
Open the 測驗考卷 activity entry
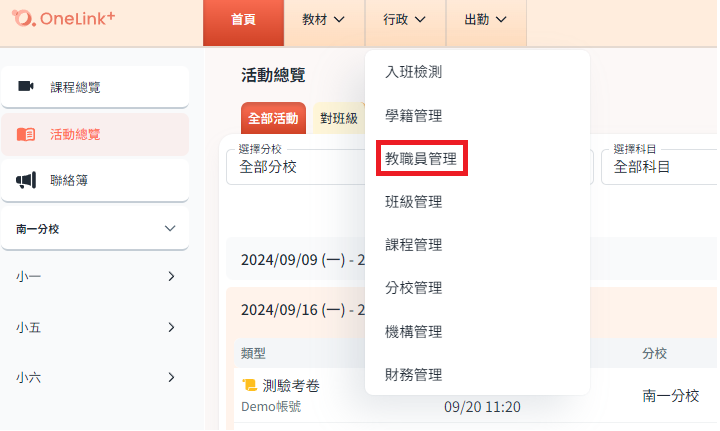coord(291,386)
